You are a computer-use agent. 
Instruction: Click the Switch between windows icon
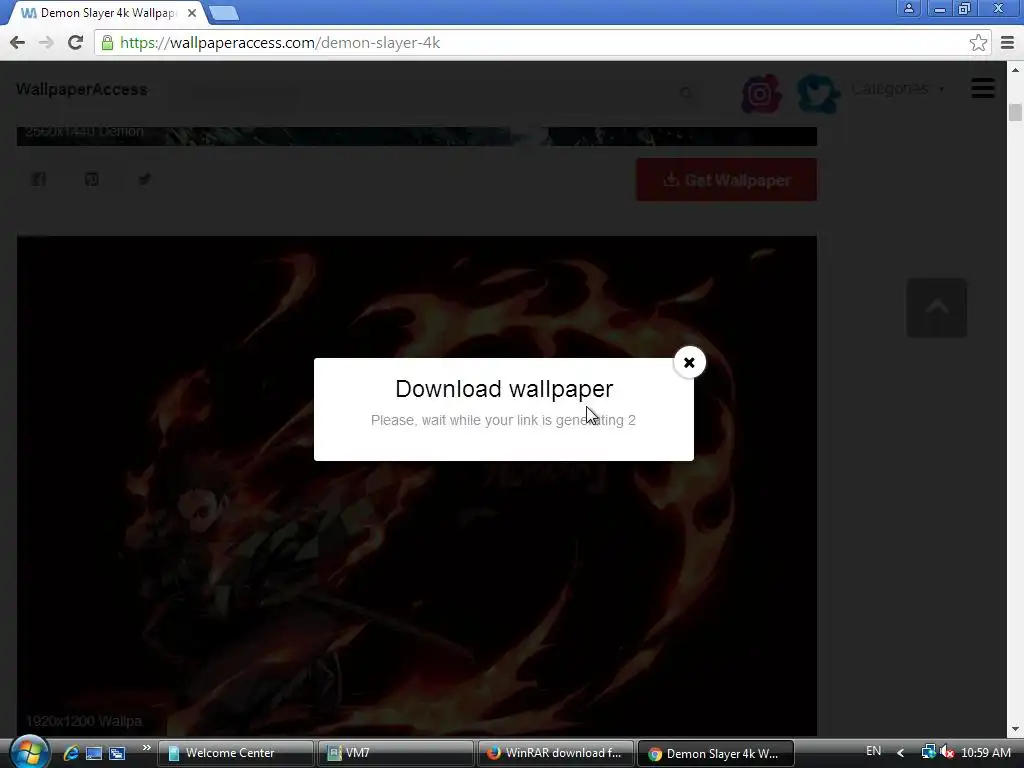pyautogui.click(x=118, y=753)
